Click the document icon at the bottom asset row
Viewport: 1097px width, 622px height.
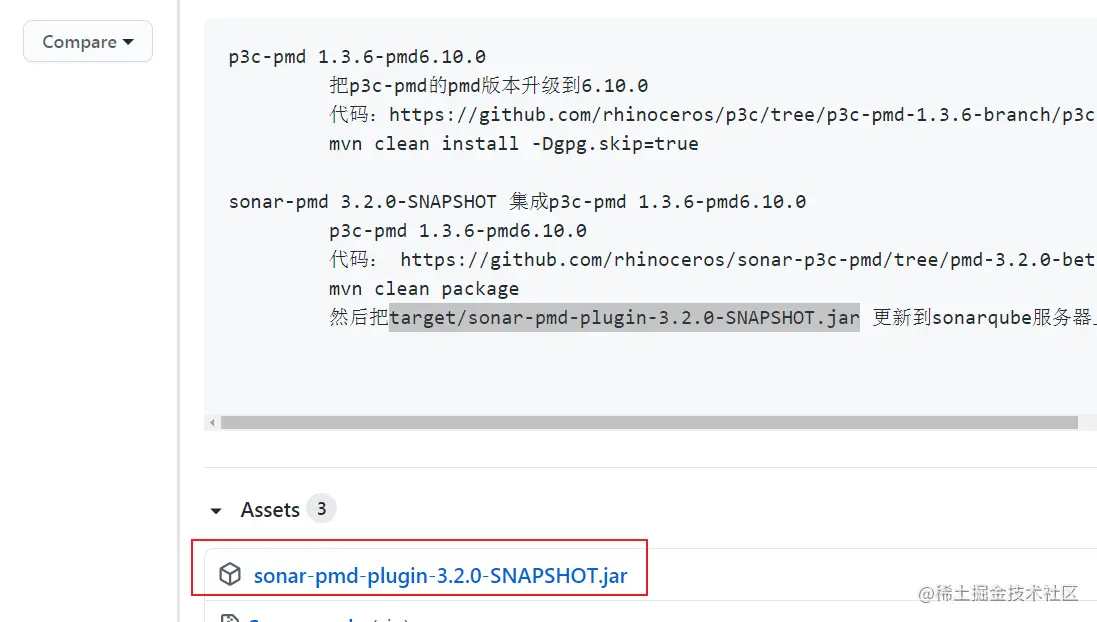coord(230,618)
